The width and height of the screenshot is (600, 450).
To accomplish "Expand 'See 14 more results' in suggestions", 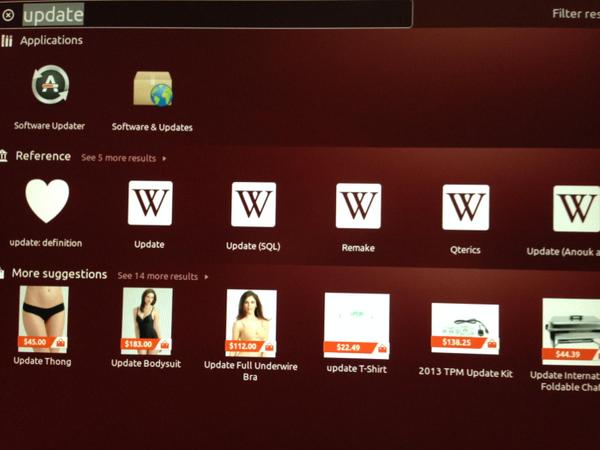I will click(x=162, y=276).
